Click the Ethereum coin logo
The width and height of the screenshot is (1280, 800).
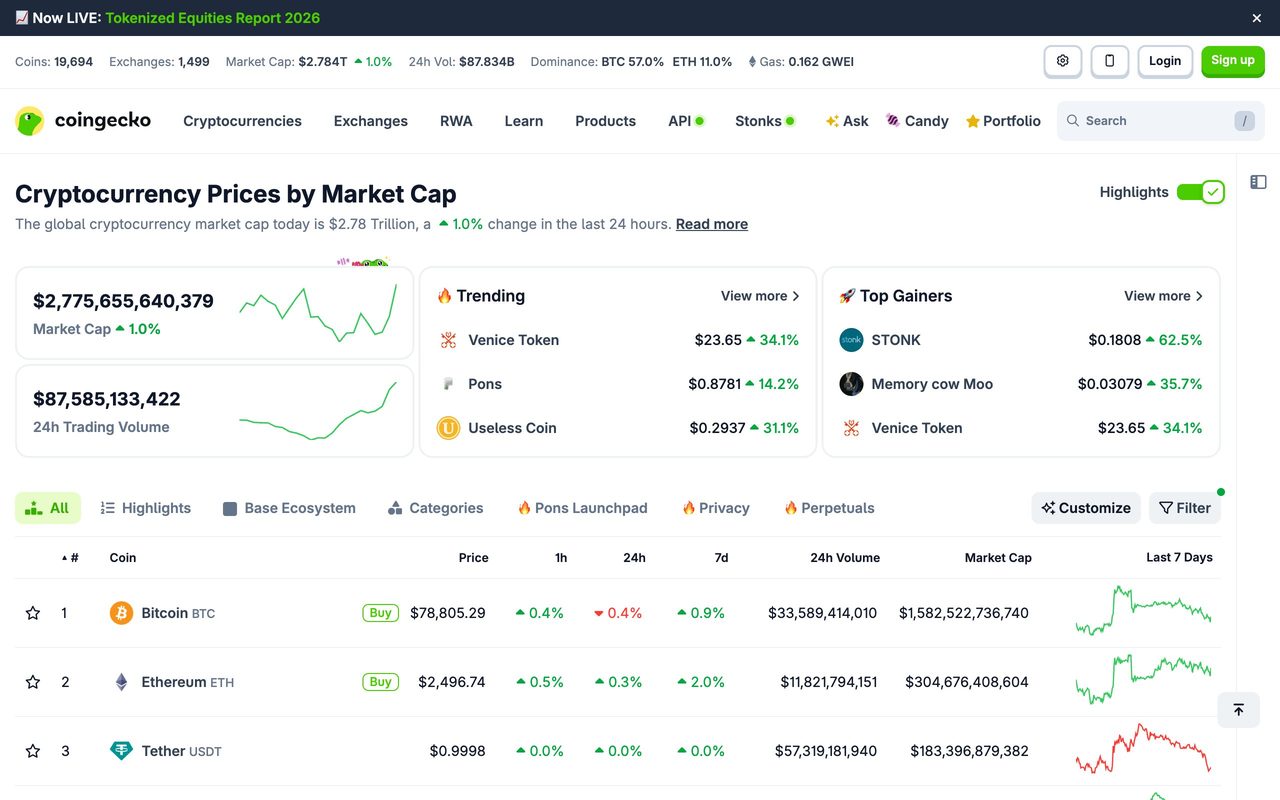pyautogui.click(x=121, y=682)
